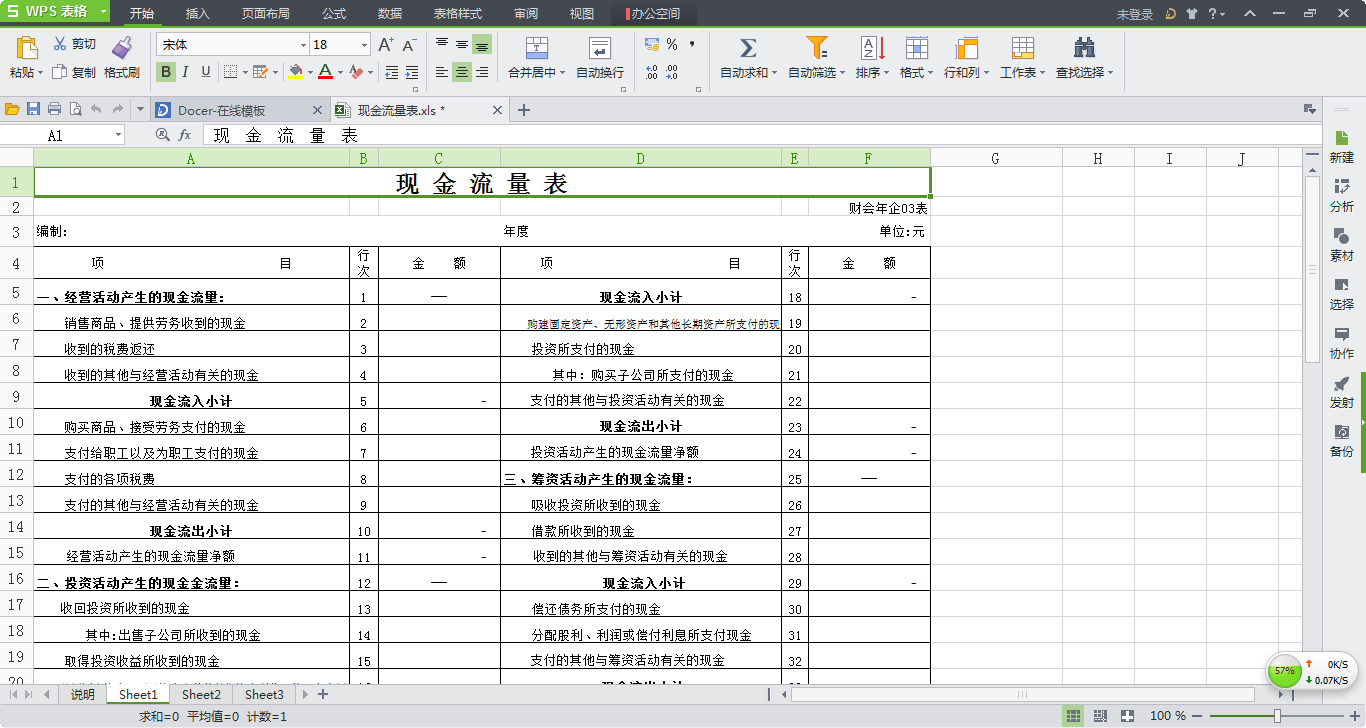Click the Undo arrow
The image size is (1366, 728).
click(x=96, y=109)
